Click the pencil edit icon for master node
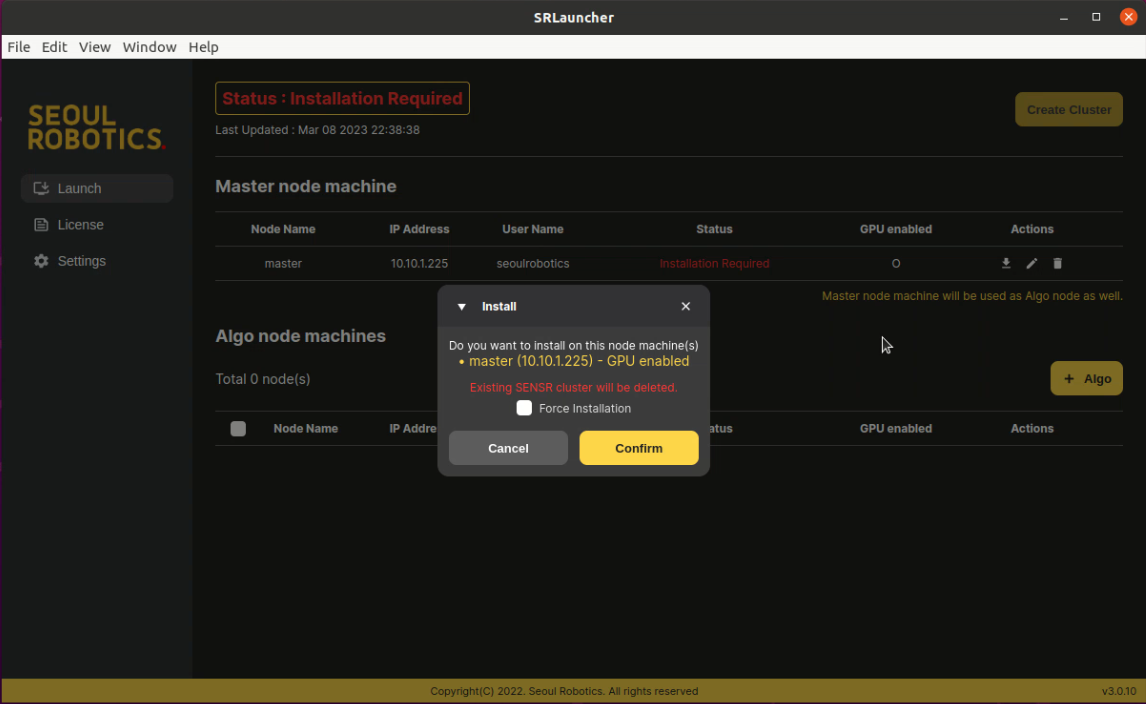Viewport: 1146px width, 704px height. pyautogui.click(x=1032, y=264)
